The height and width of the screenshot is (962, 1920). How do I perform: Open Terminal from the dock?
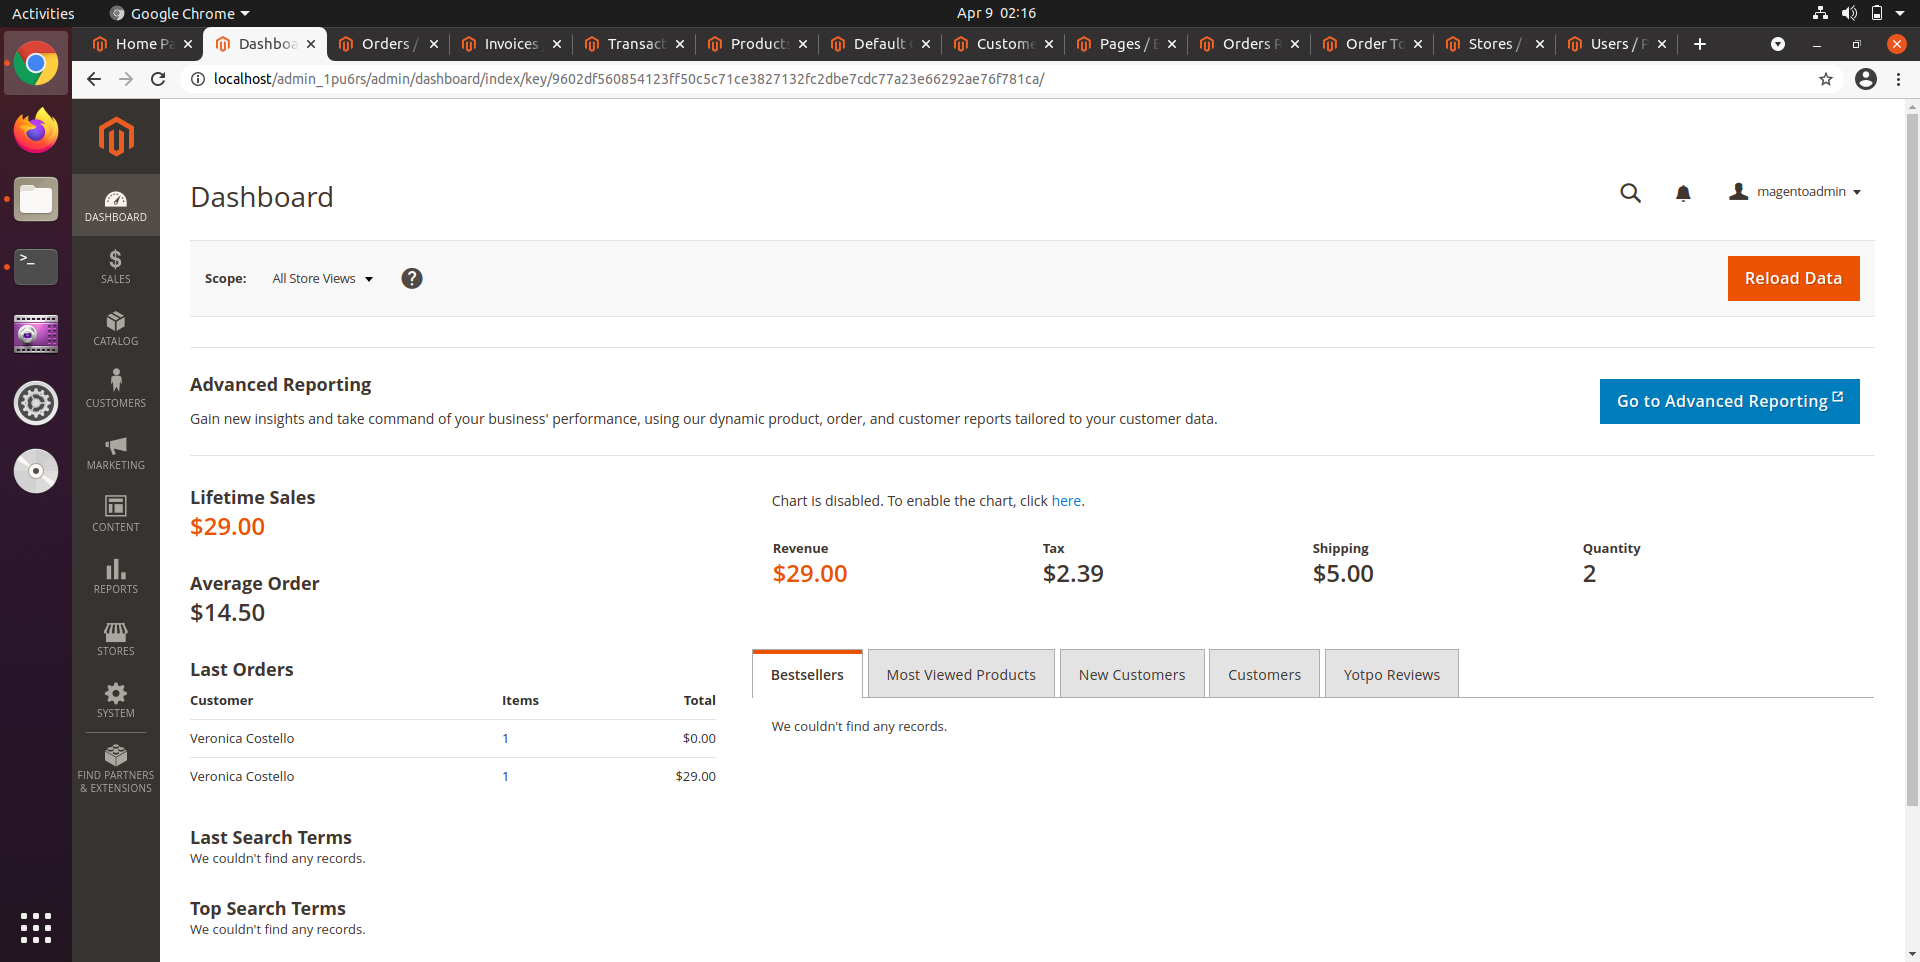pyautogui.click(x=36, y=267)
